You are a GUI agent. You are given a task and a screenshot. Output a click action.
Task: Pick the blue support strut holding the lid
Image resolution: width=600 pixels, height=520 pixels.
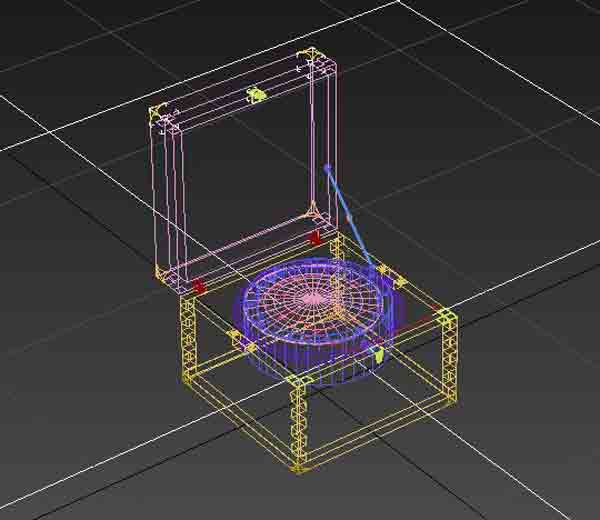[347, 216]
